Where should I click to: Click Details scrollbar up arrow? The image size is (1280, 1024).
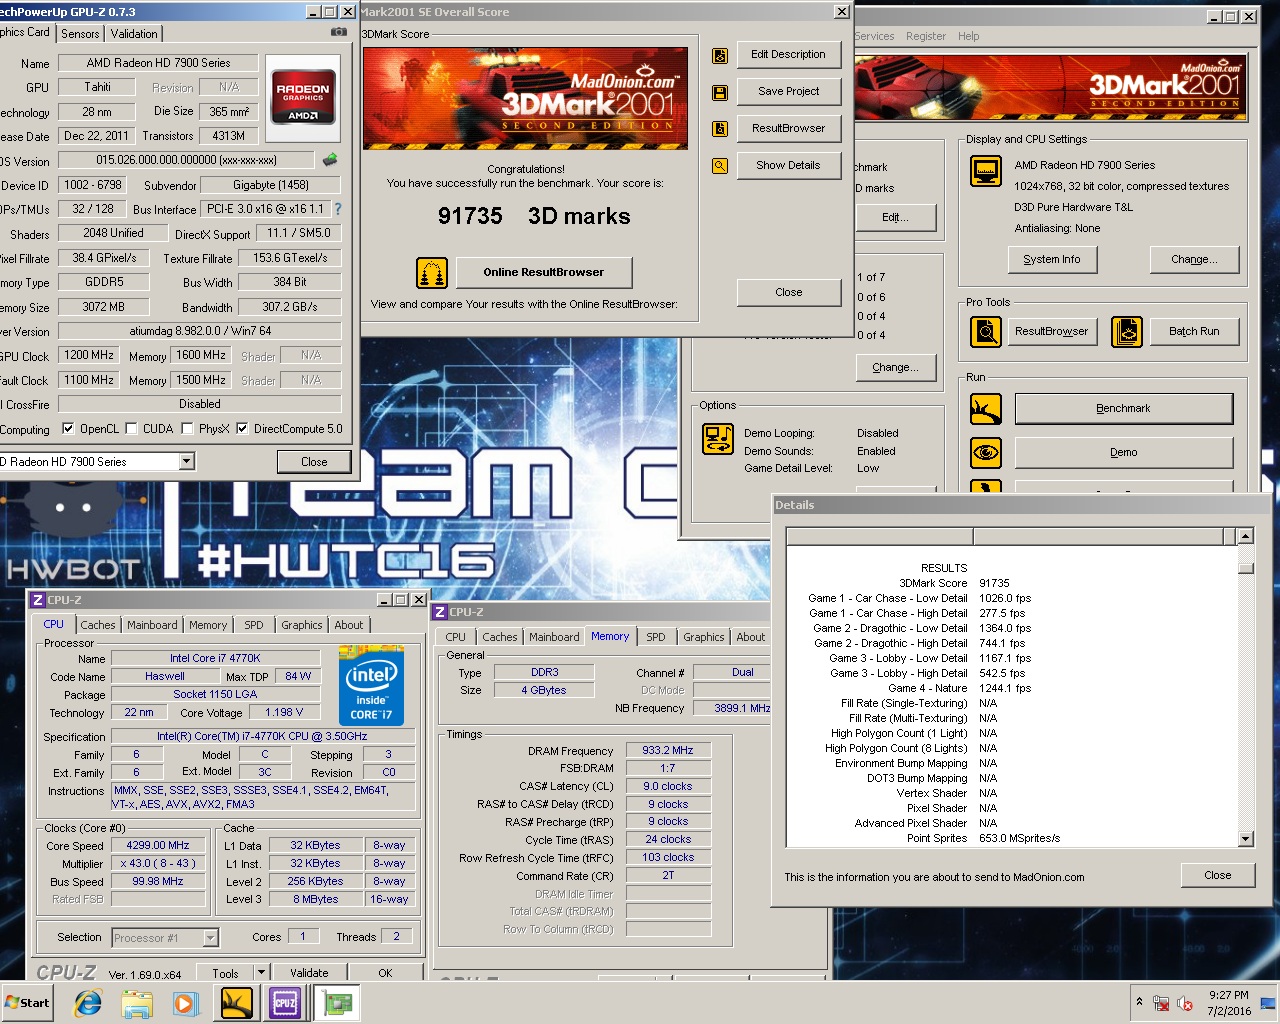(1245, 536)
